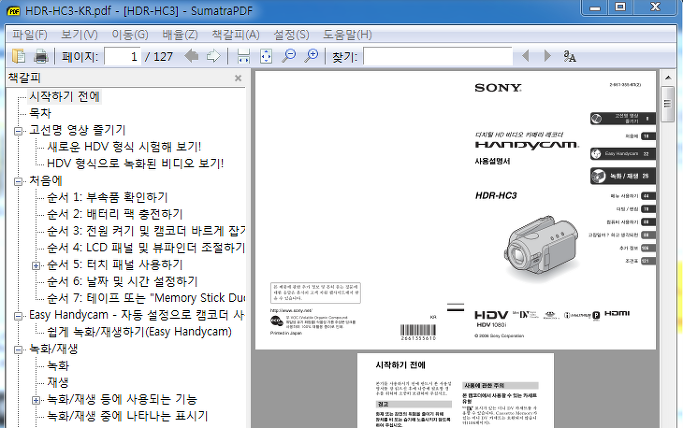Open 순서 4: LCD 패널 bookmark
This screenshot has width=683, height=428.
[145, 248]
